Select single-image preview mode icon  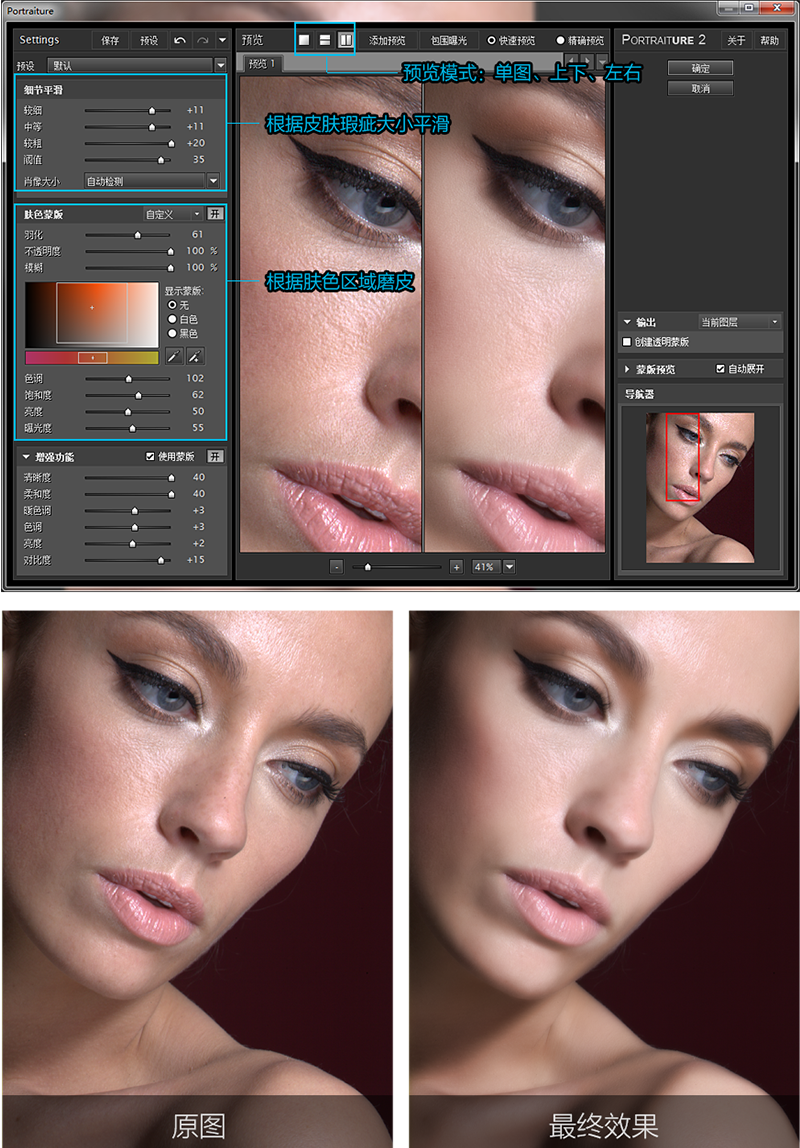(x=304, y=40)
